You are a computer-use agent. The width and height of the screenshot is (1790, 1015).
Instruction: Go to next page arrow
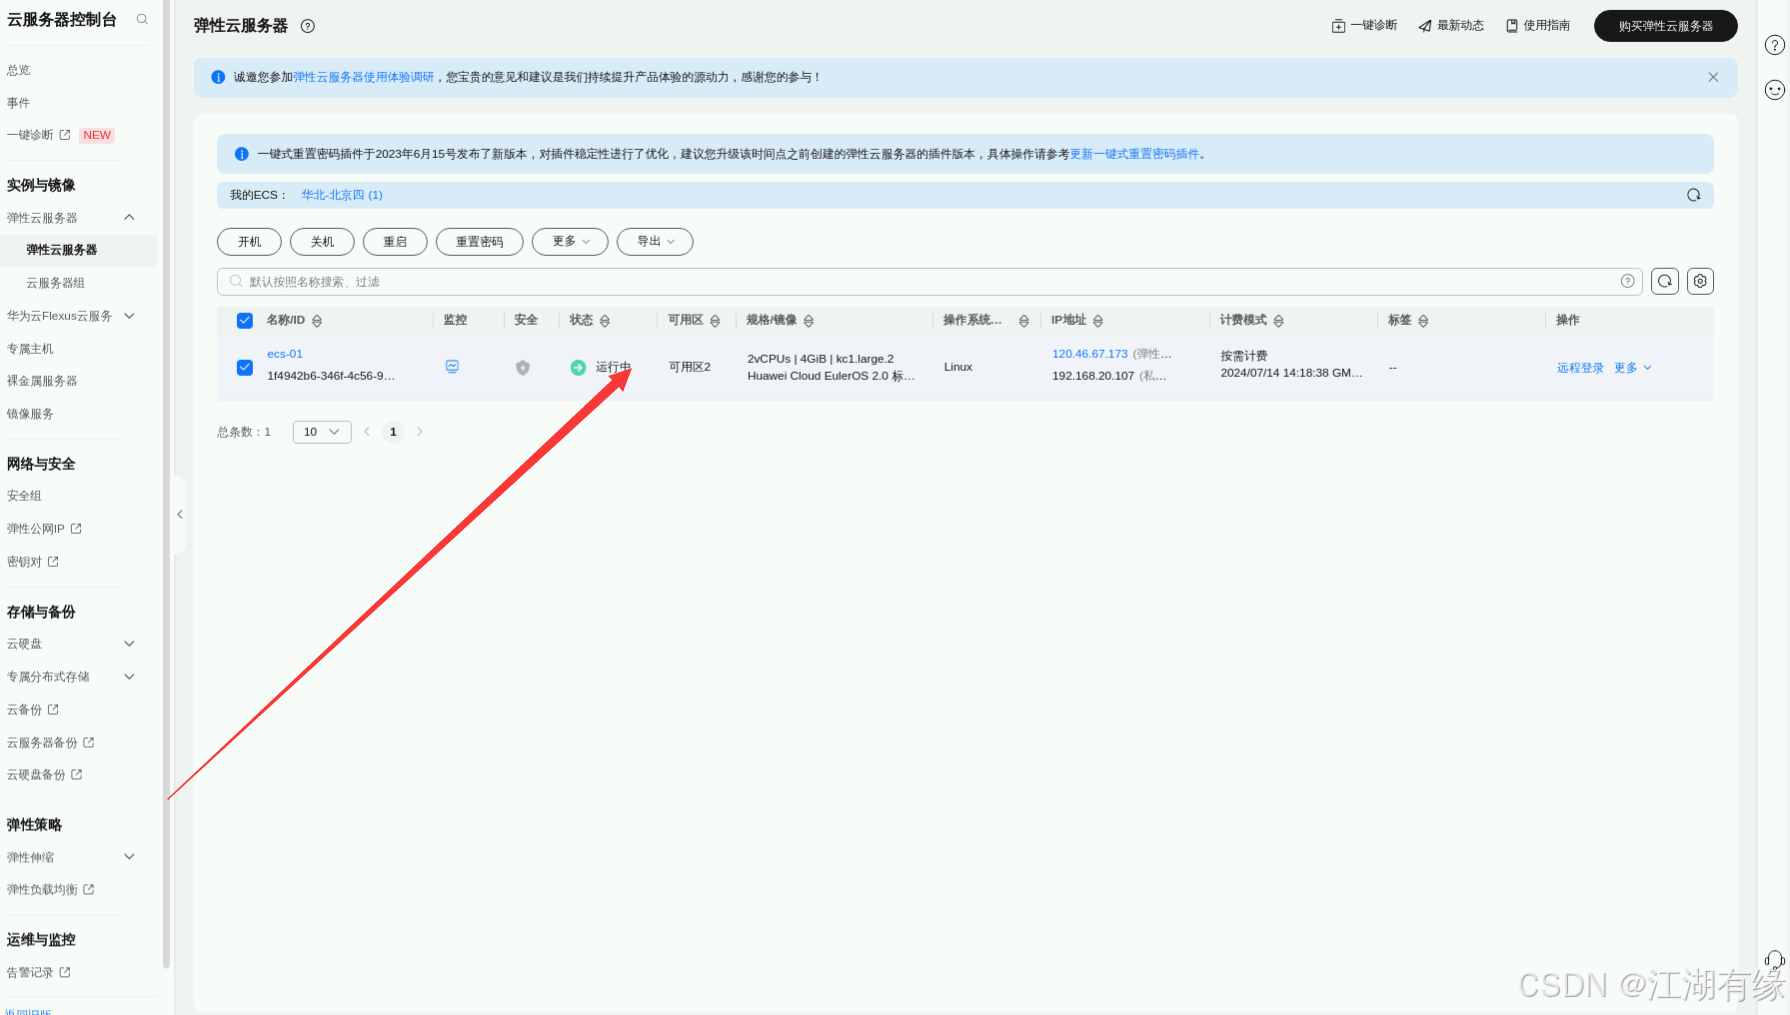click(x=420, y=432)
